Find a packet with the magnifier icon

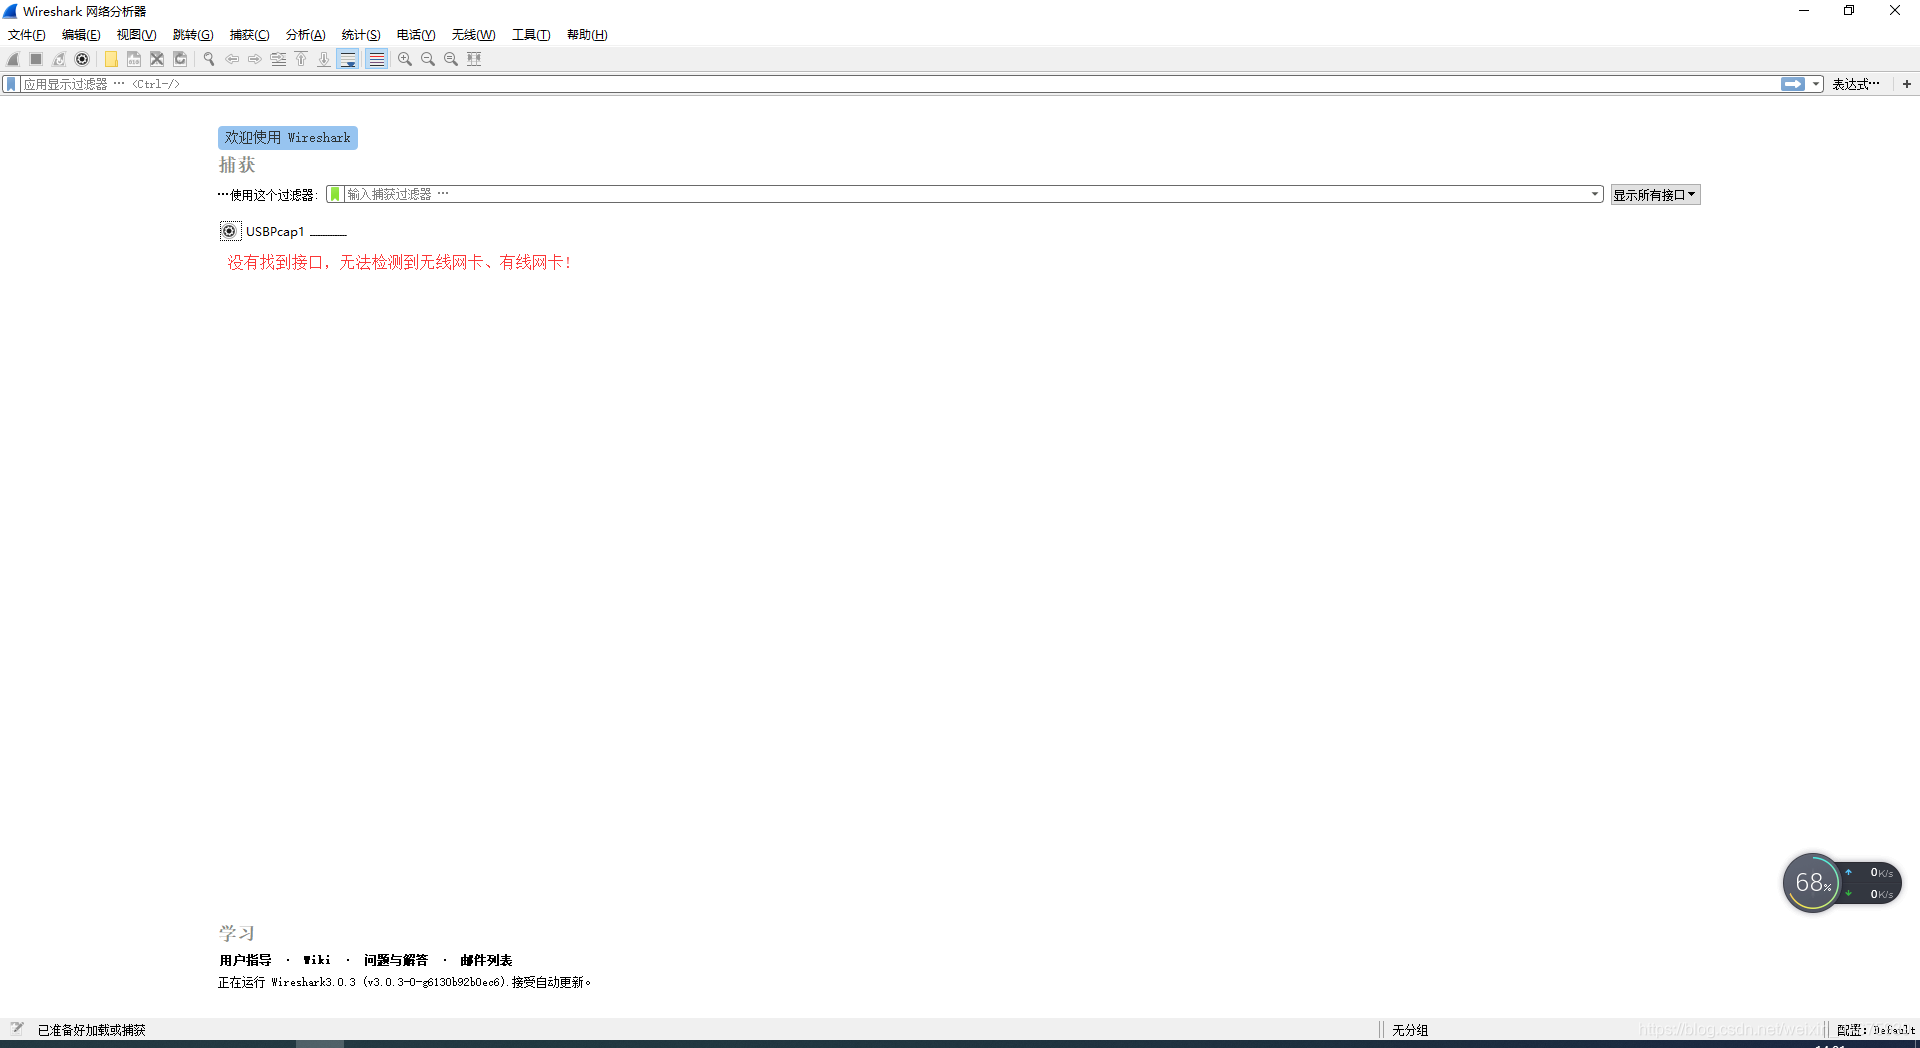(x=209, y=59)
